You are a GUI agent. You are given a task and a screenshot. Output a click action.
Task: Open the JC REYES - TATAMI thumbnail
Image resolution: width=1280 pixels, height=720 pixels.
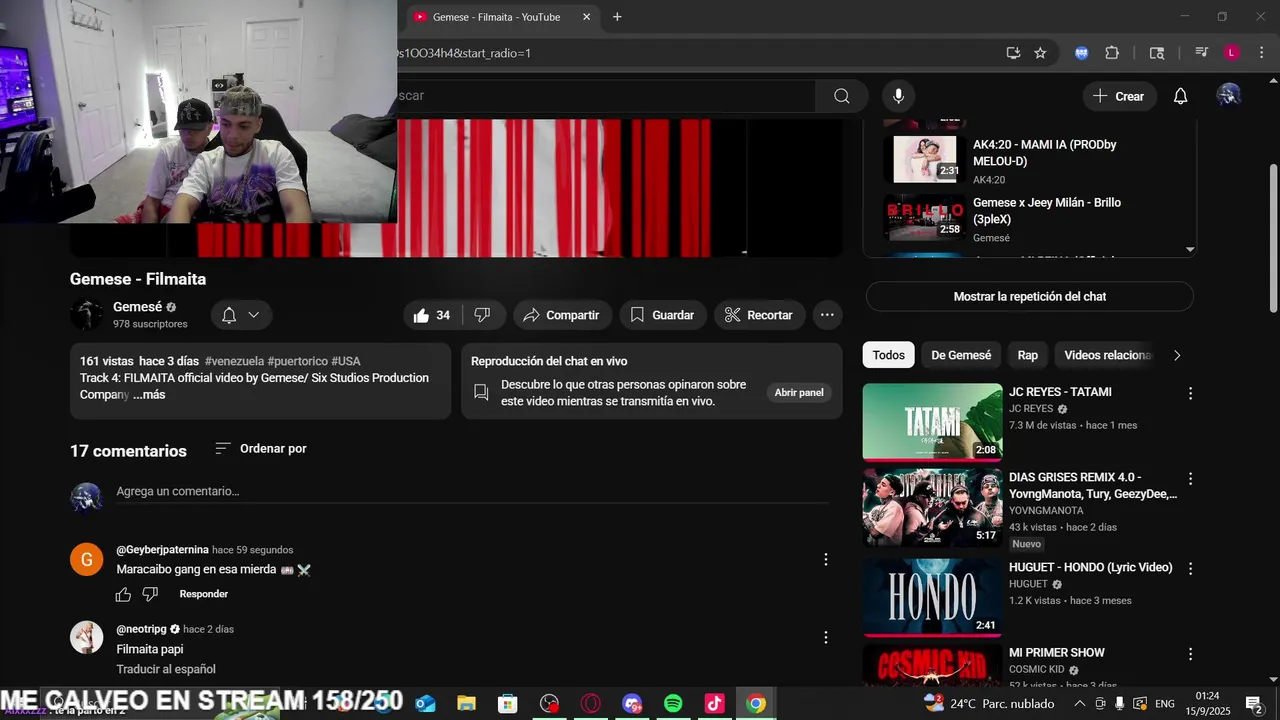pos(932,422)
